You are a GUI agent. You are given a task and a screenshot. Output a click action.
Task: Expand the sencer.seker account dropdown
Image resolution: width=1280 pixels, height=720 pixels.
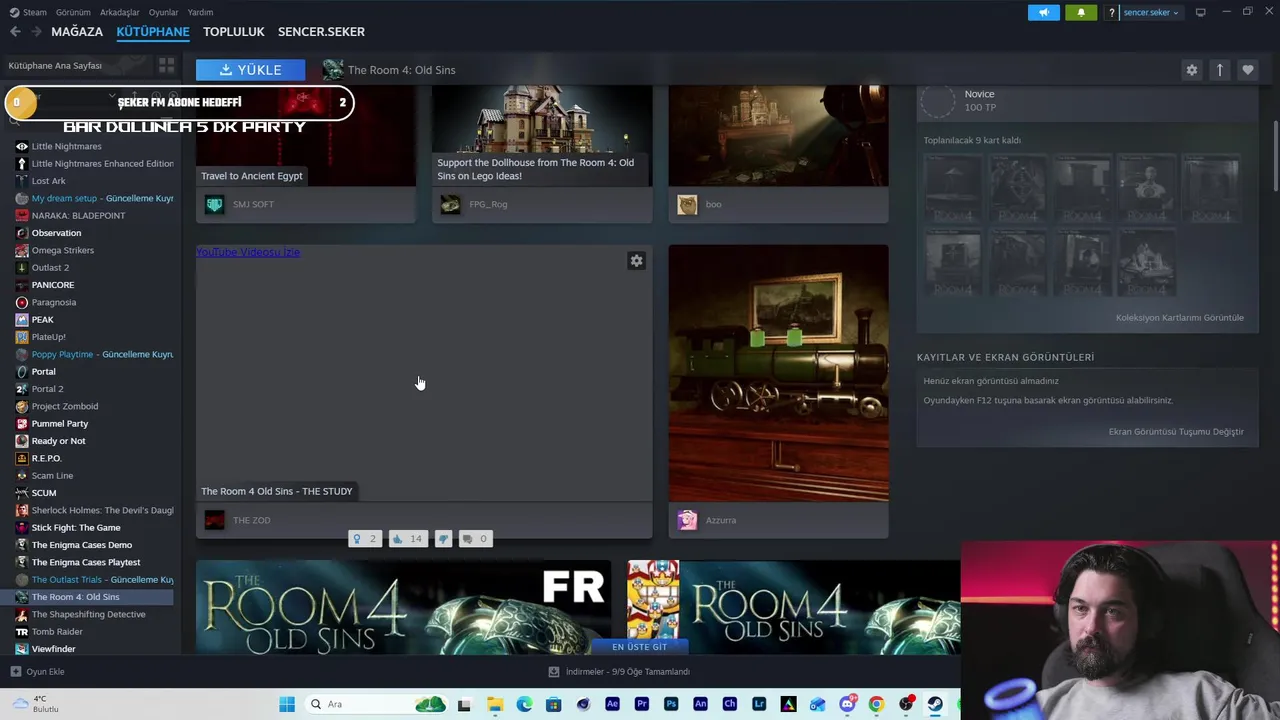pos(1151,13)
